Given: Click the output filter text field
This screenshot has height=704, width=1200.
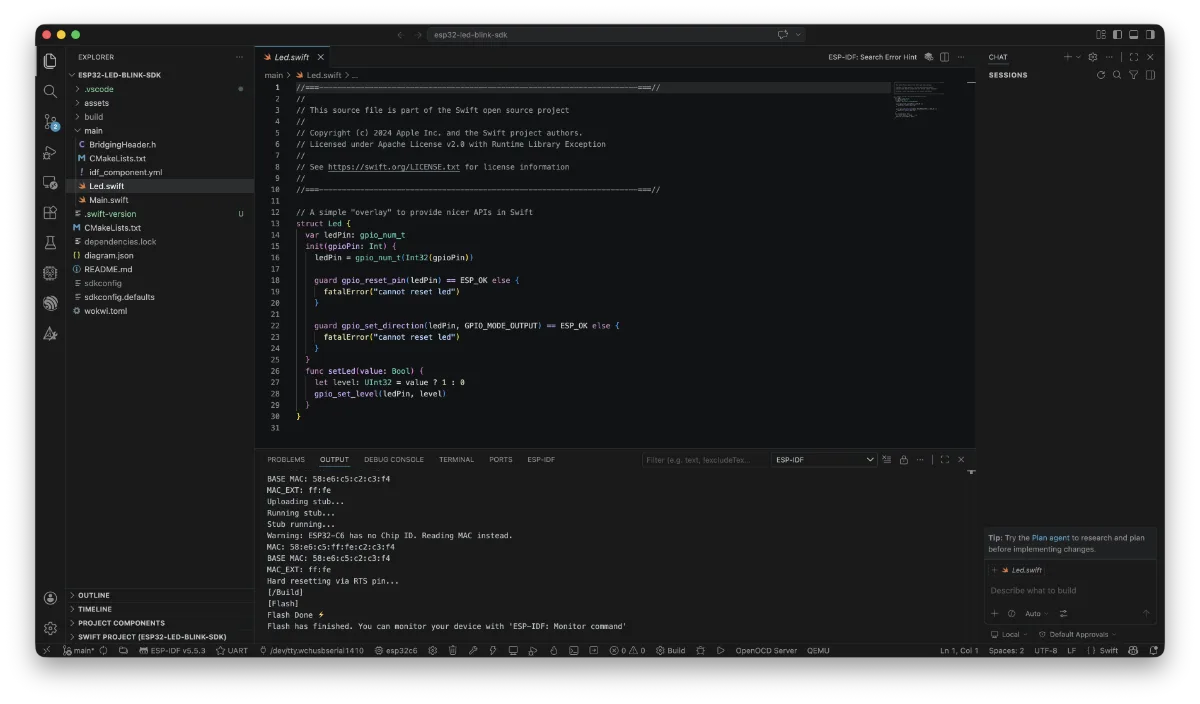Looking at the screenshot, I should (702, 460).
